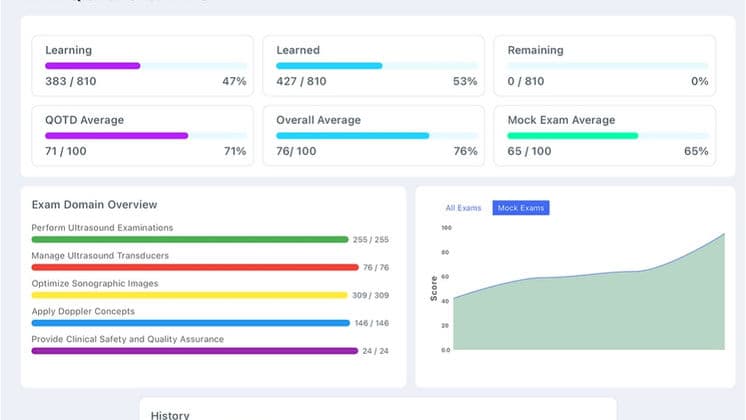
Task: Click the green Mock Exam Average bar
Action: (x=572, y=136)
